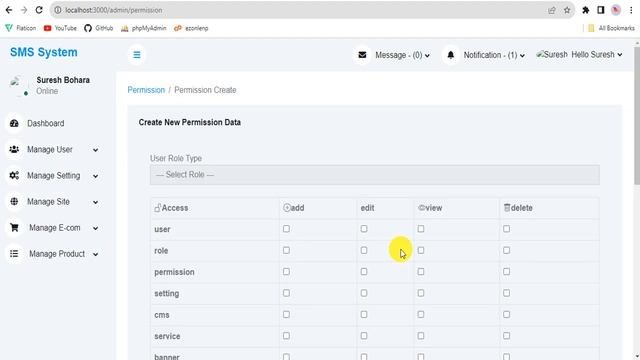Click the page vertical scrollbar
This screenshot has height=360, width=640.
pyautogui.click(x=637, y=116)
